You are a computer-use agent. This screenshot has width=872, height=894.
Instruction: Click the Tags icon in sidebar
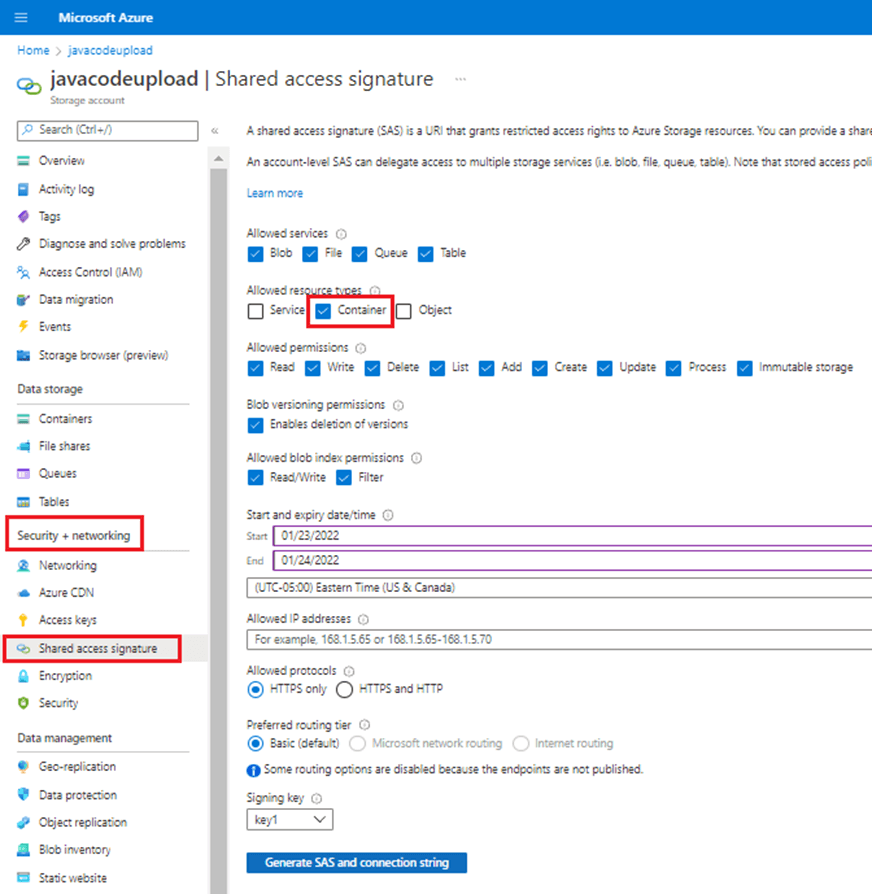(x=25, y=216)
